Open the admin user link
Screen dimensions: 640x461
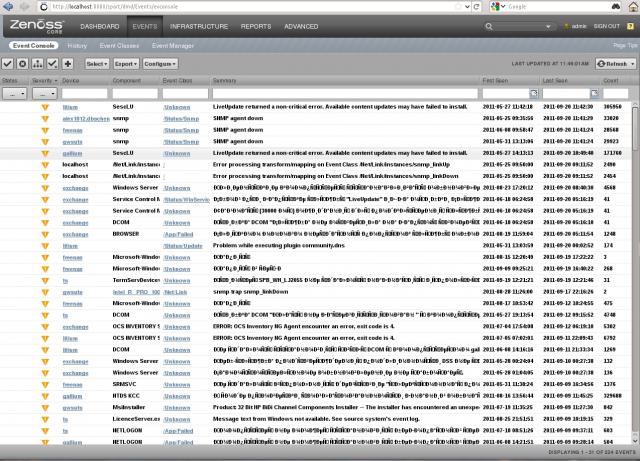[579, 26]
